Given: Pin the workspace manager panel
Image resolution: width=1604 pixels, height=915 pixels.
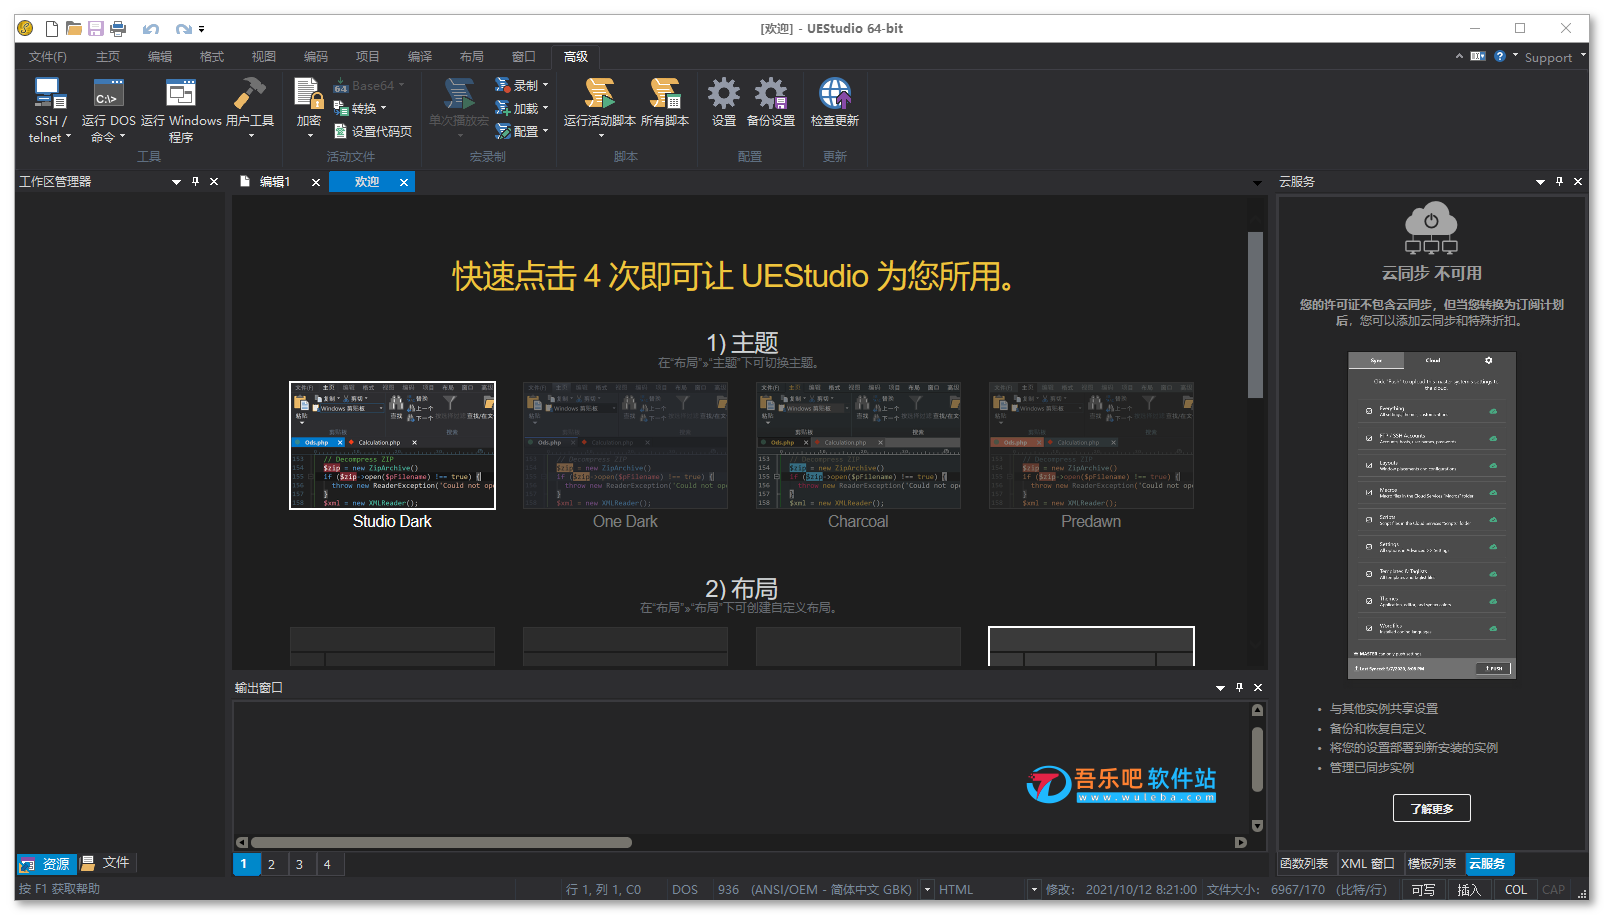Looking at the screenshot, I should (196, 182).
